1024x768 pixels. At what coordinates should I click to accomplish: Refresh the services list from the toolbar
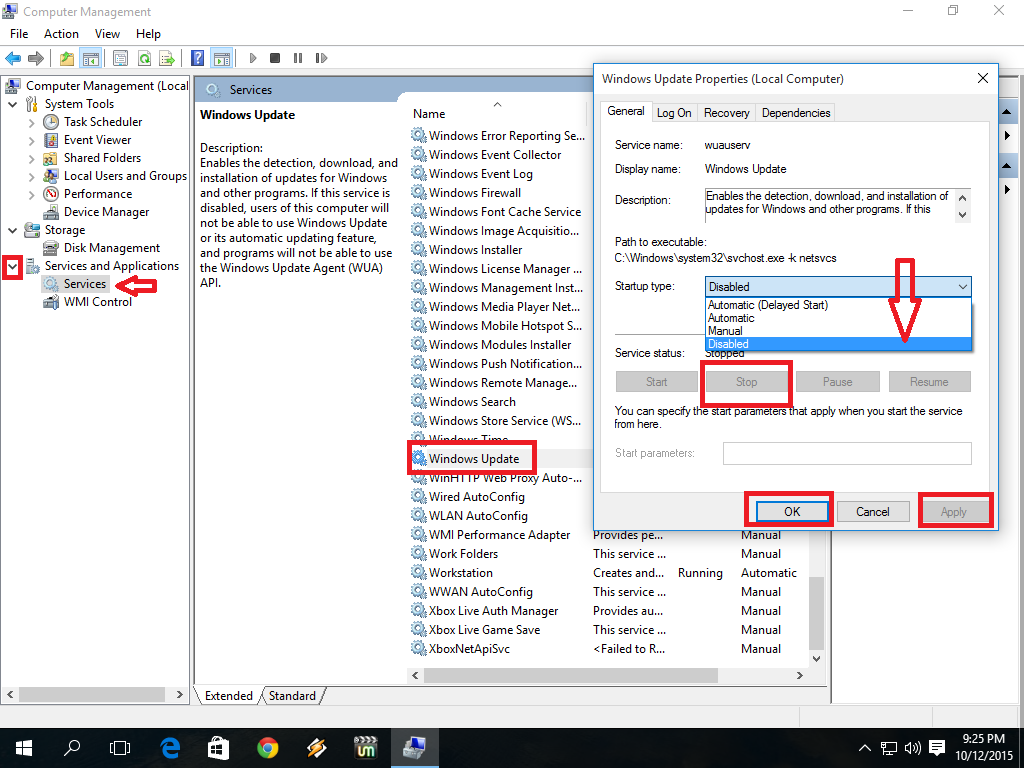pyautogui.click(x=143, y=58)
